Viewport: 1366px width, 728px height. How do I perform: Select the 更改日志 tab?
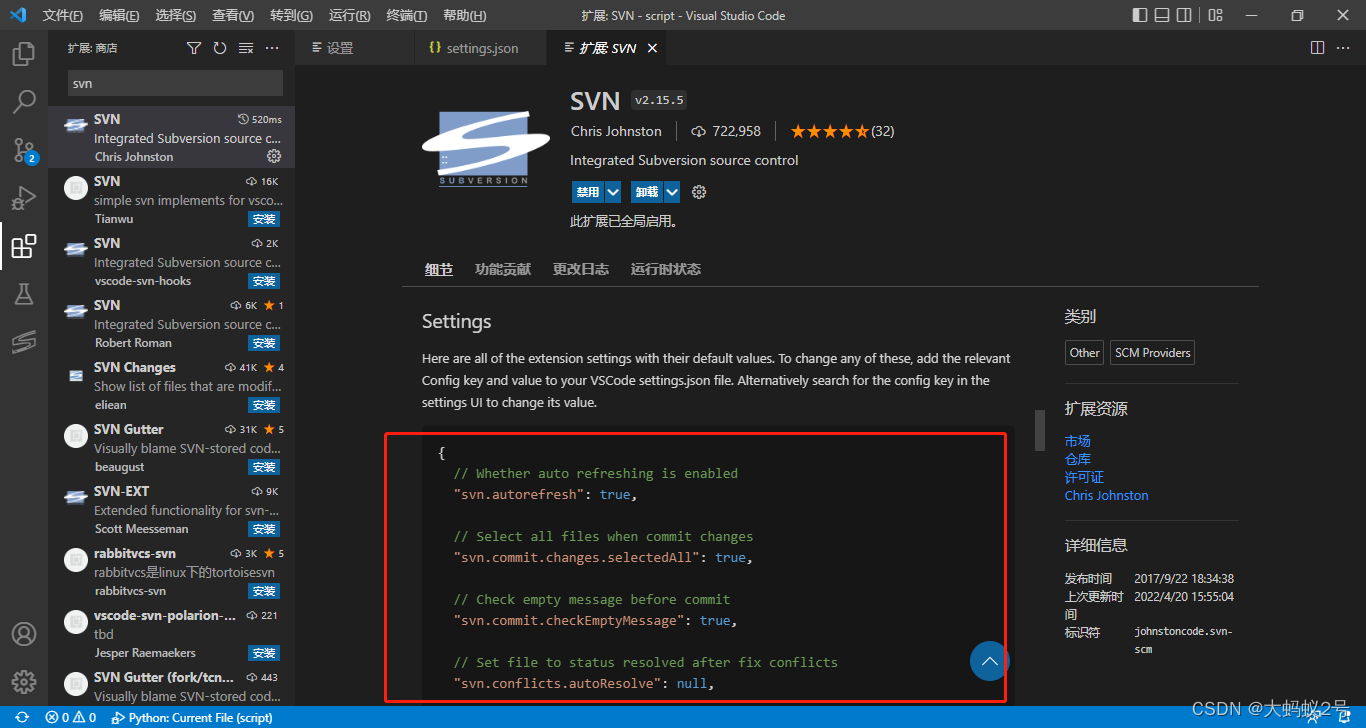coord(581,269)
